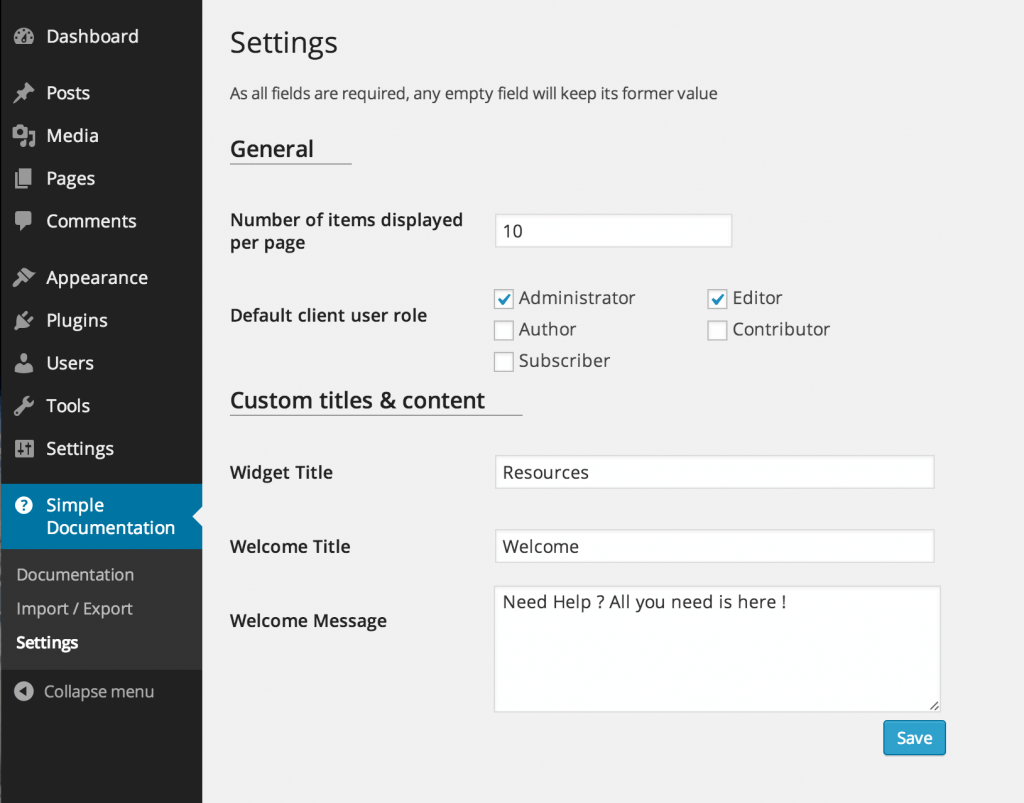Open the Import / Export submenu item
This screenshot has height=803, width=1024.
click(74, 609)
